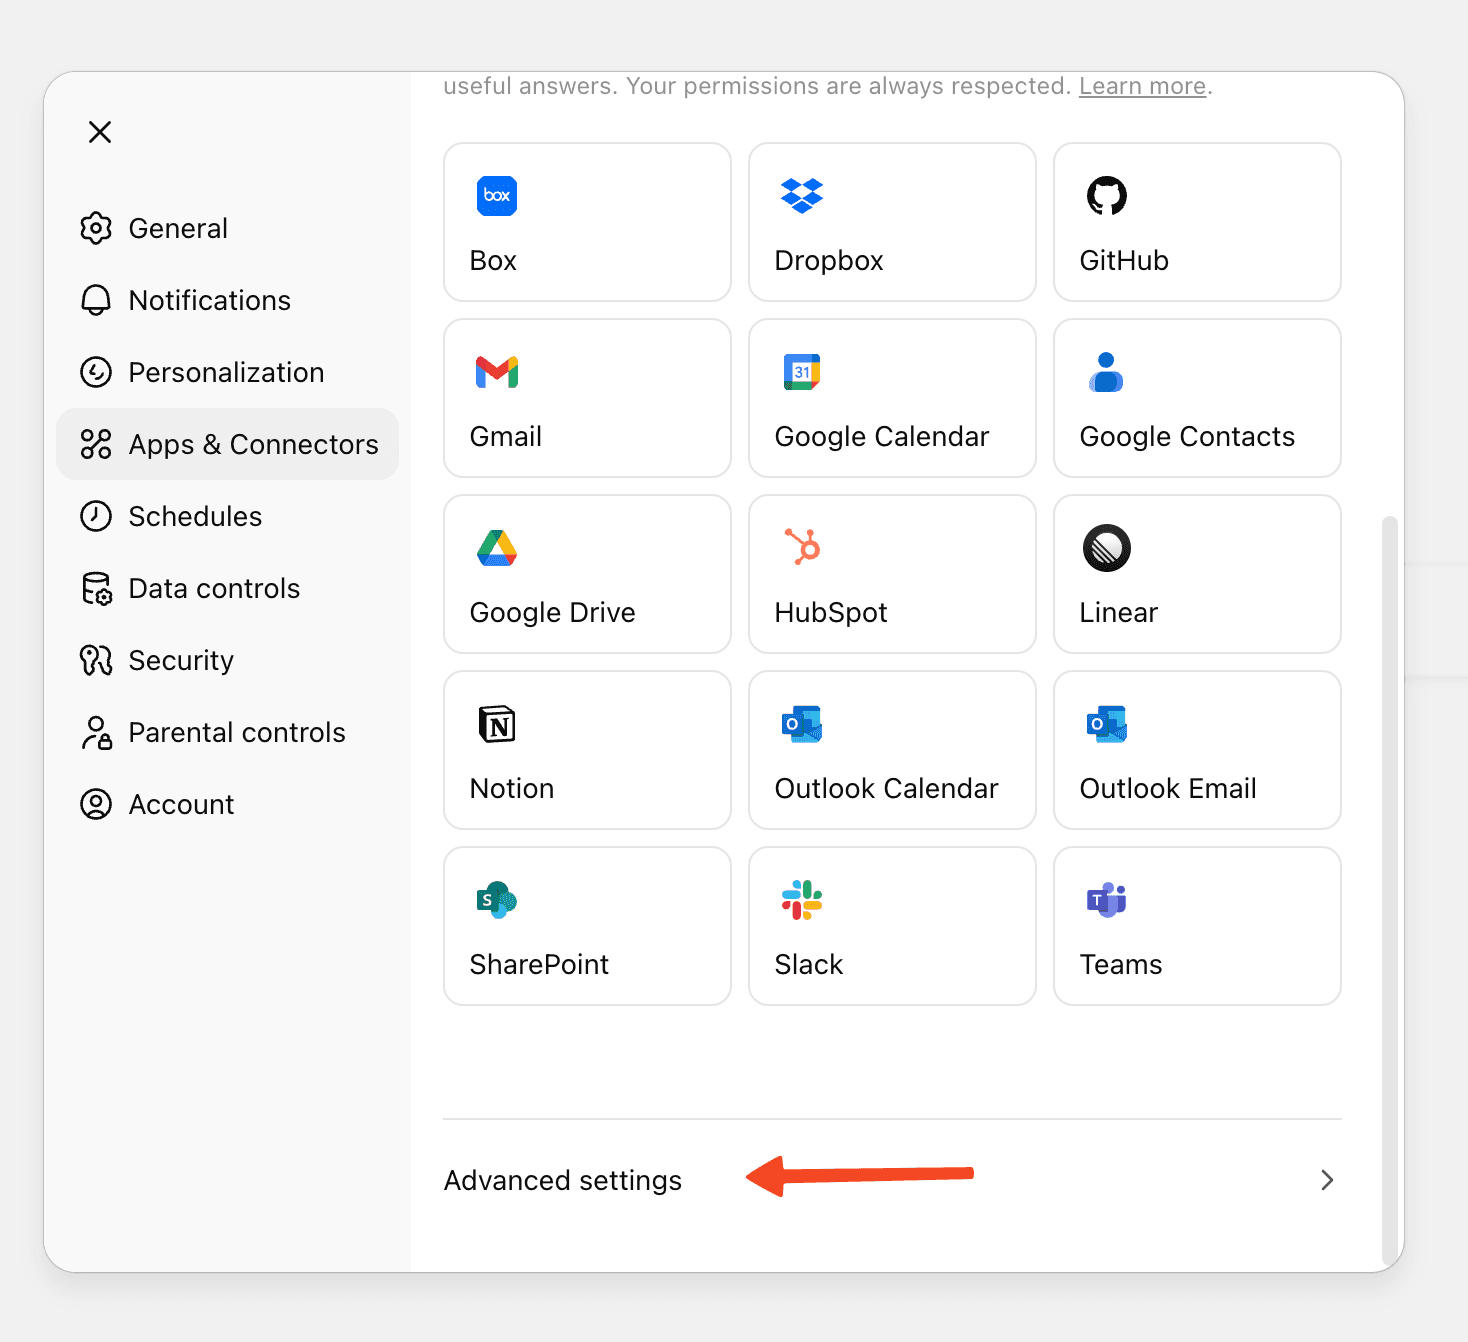Click the Data controls database icon
Viewport: 1468px width, 1342px height.
(97, 589)
